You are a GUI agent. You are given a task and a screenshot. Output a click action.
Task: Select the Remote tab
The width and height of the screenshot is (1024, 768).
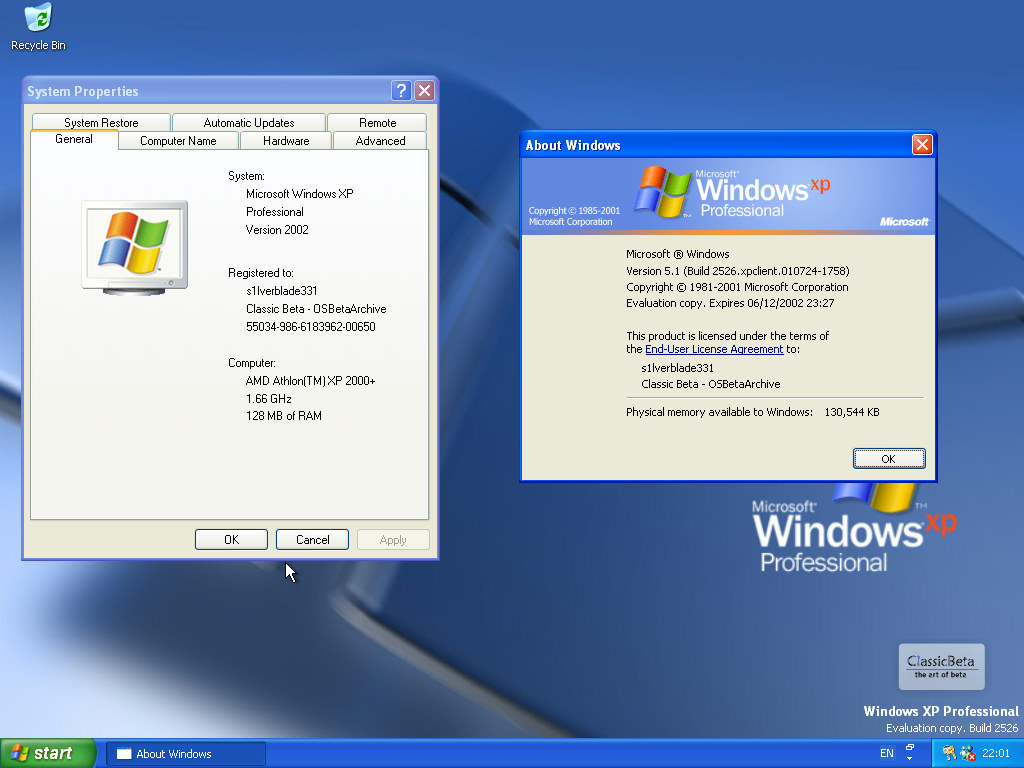(x=378, y=121)
